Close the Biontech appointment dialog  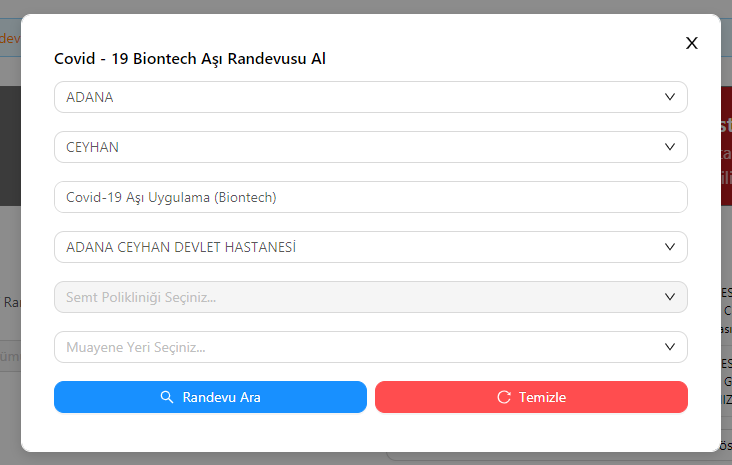click(x=691, y=43)
